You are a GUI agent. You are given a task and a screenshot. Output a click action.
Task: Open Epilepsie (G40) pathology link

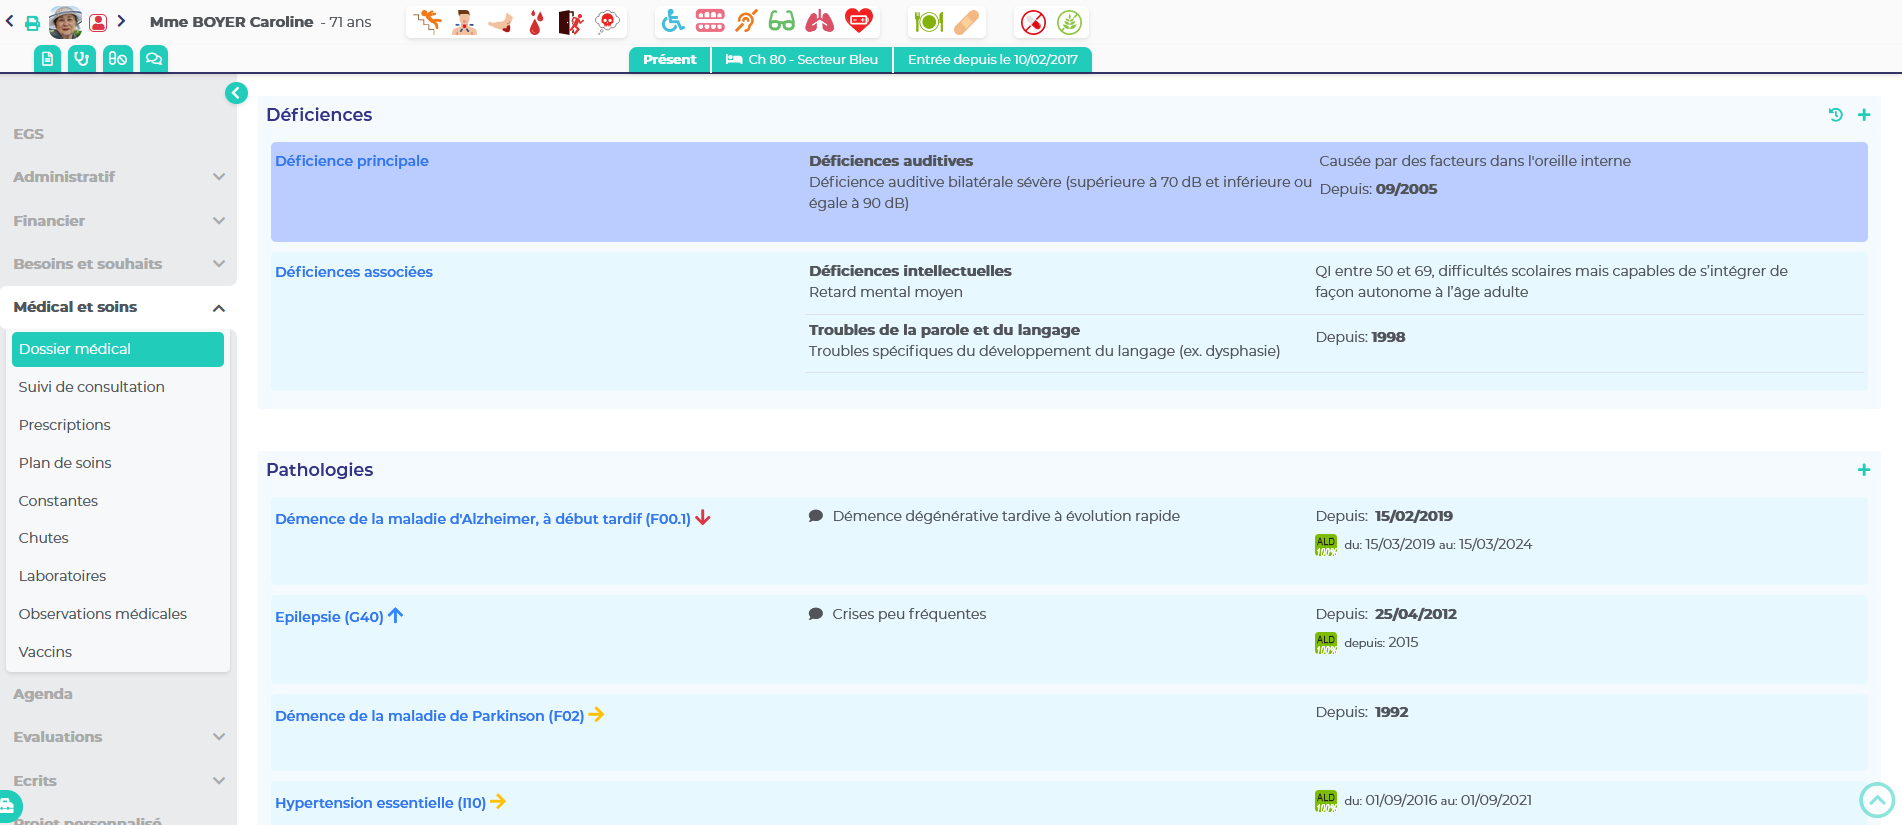click(329, 617)
